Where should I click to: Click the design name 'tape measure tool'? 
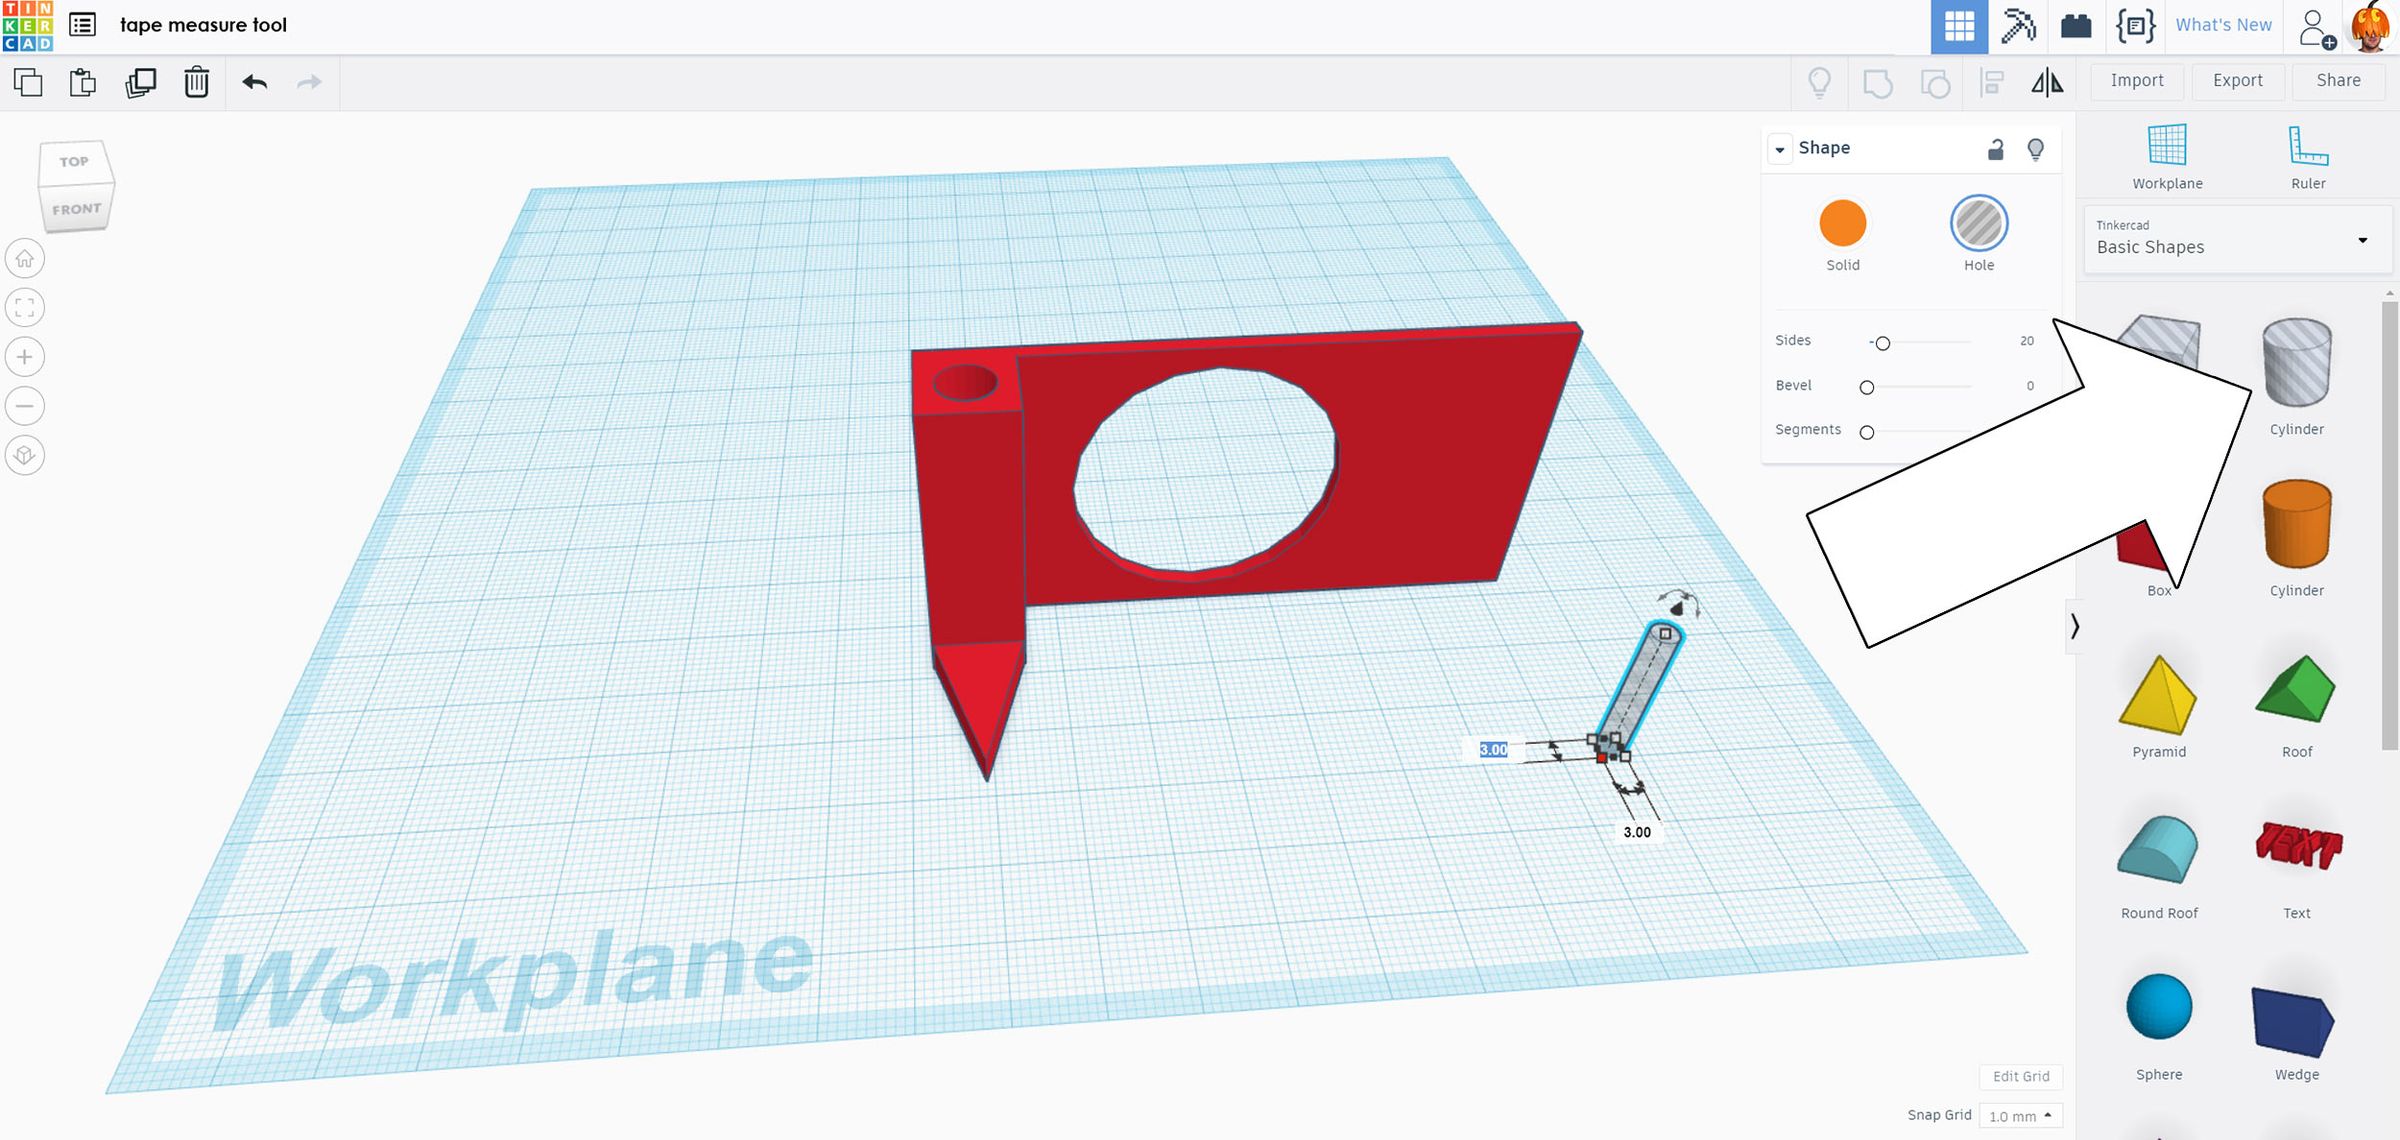[203, 25]
